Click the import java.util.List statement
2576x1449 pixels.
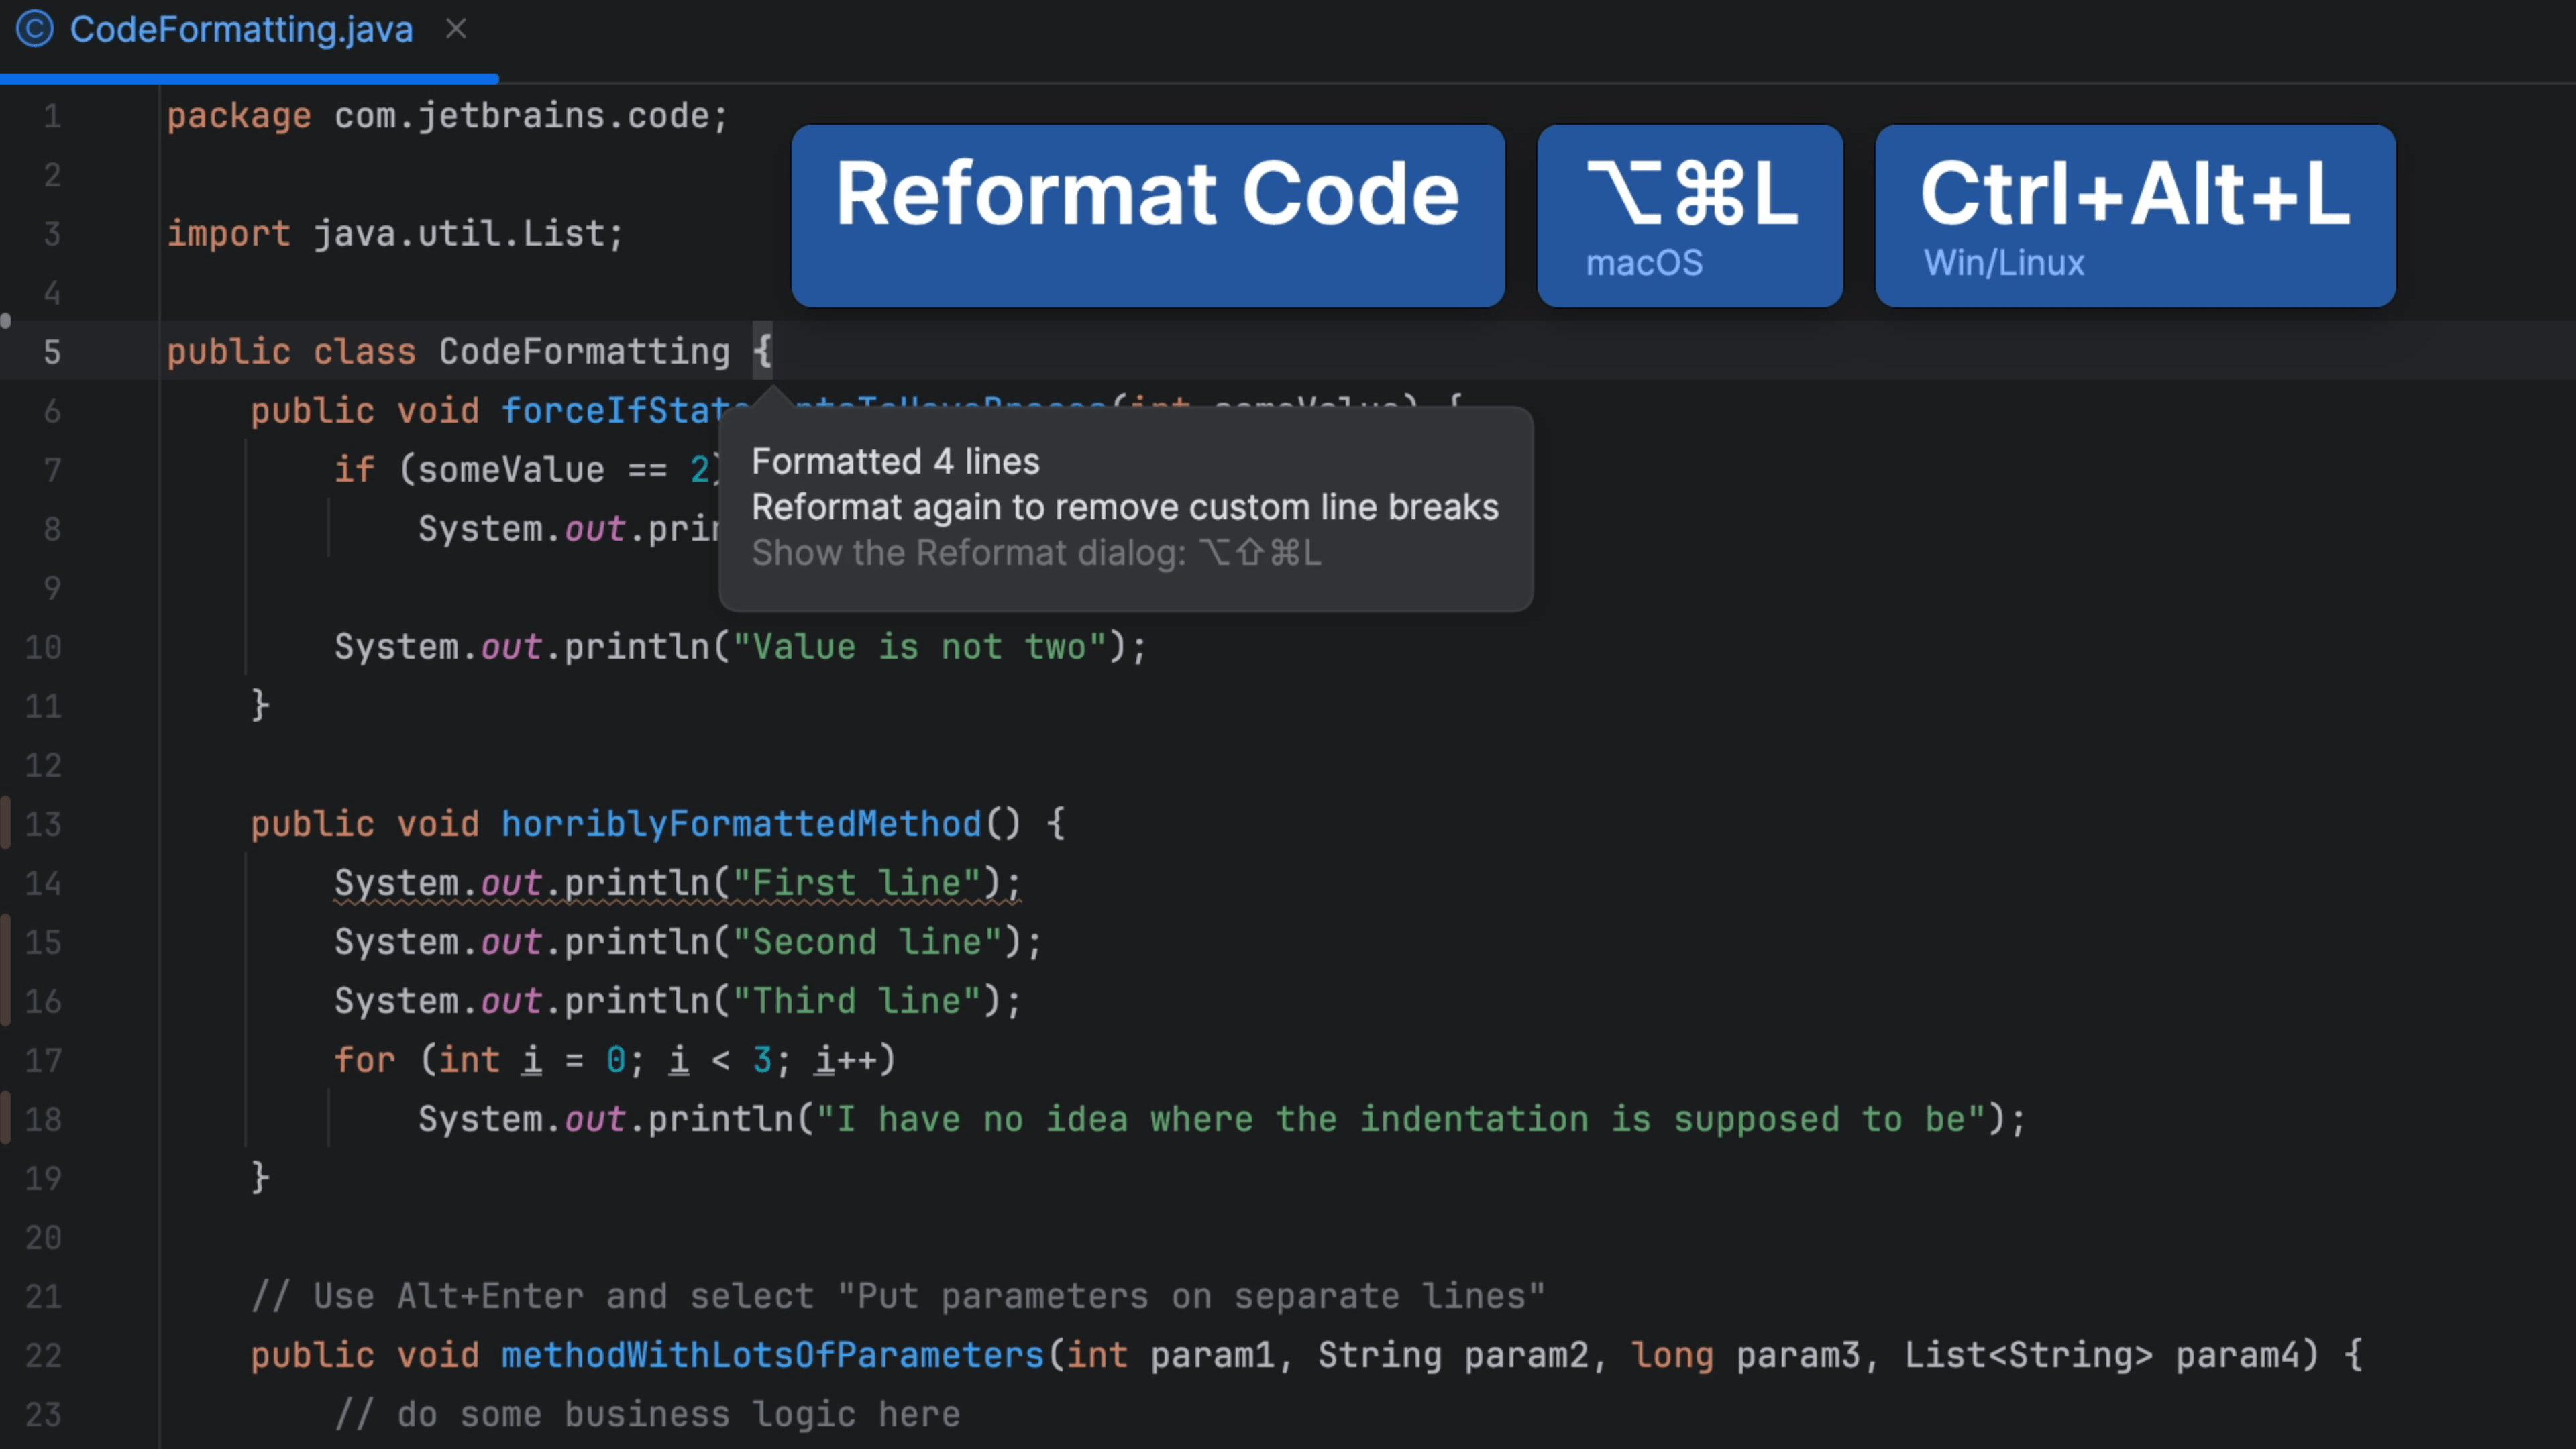(x=395, y=234)
